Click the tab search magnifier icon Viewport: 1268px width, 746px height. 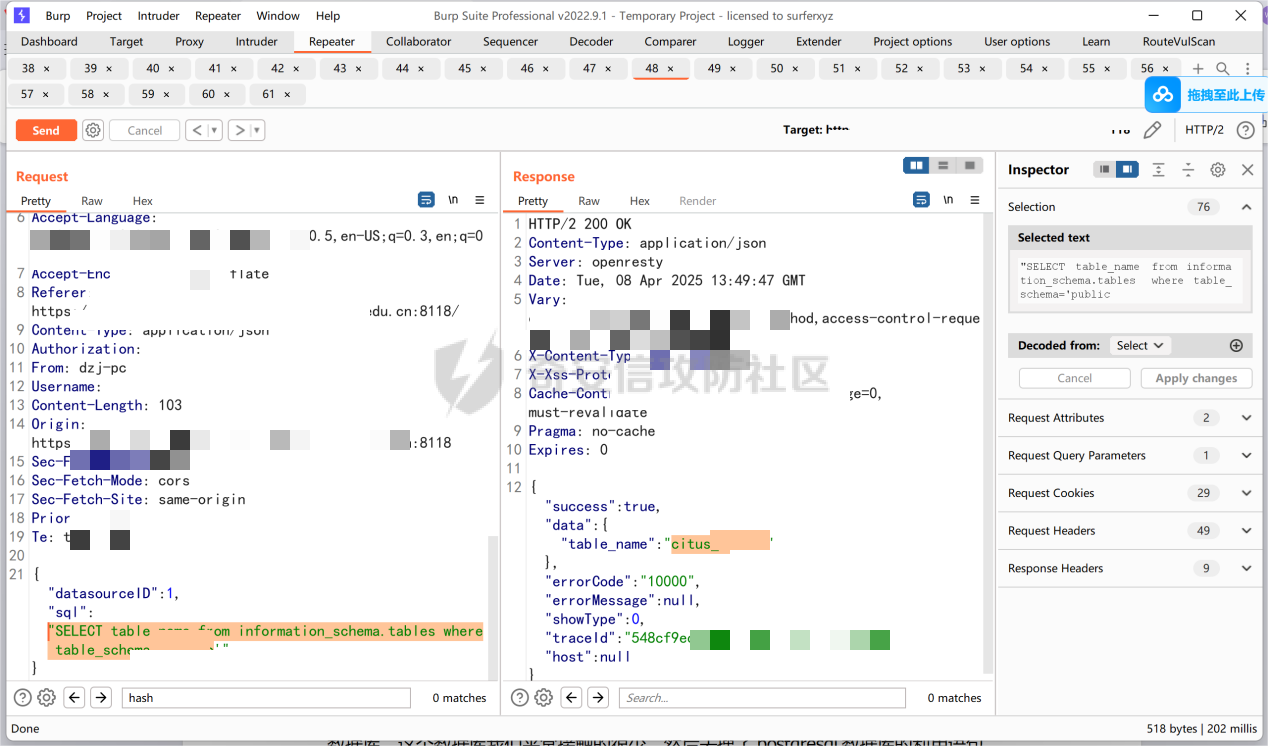[x=1222, y=69]
